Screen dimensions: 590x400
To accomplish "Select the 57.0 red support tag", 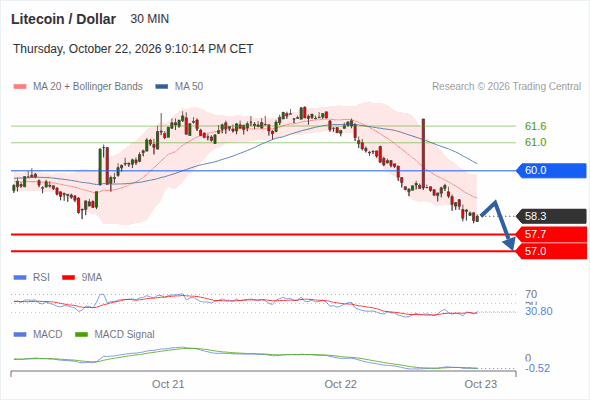I will tap(550, 251).
